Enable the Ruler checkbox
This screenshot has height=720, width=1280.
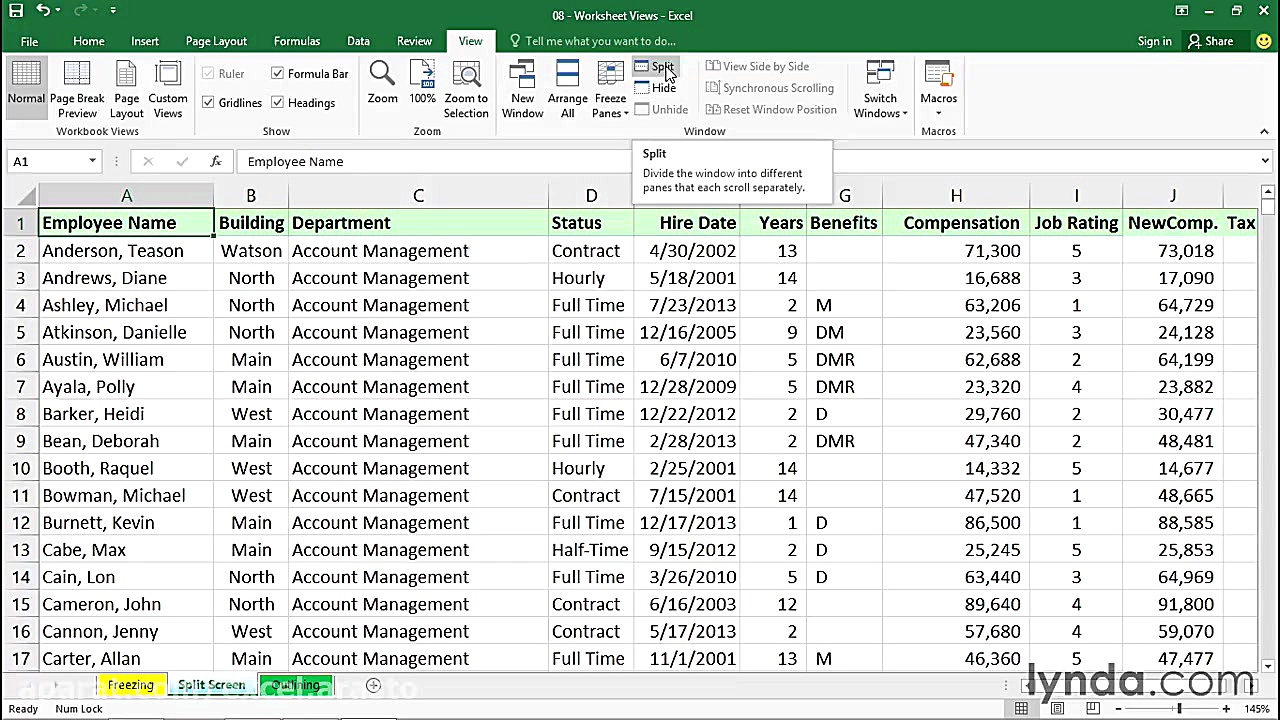click(208, 73)
